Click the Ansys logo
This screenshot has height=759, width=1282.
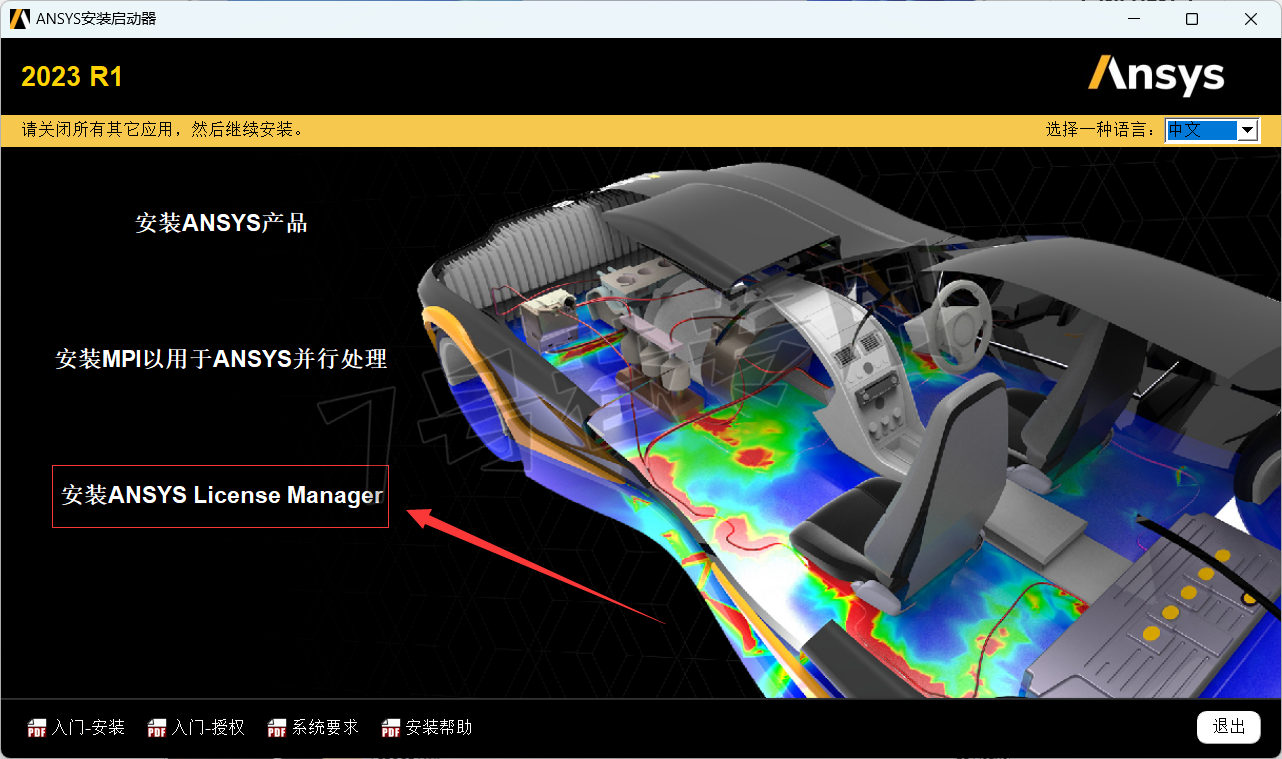tap(1156, 75)
